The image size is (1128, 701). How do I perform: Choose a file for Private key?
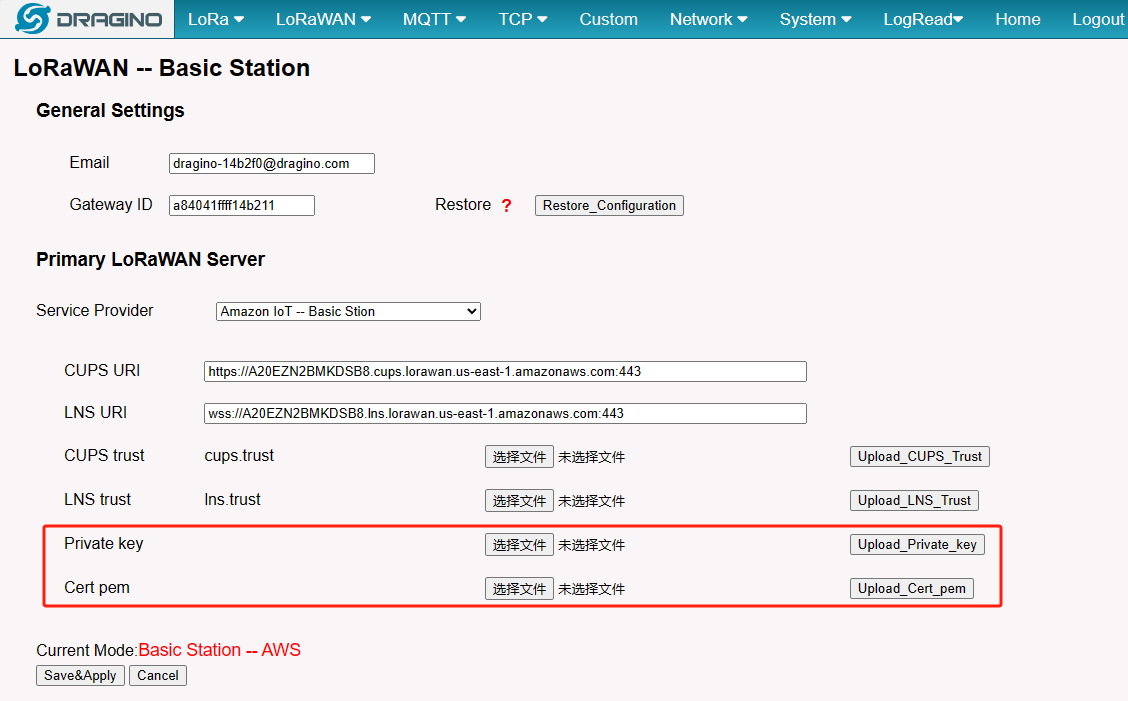click(519, 545)
